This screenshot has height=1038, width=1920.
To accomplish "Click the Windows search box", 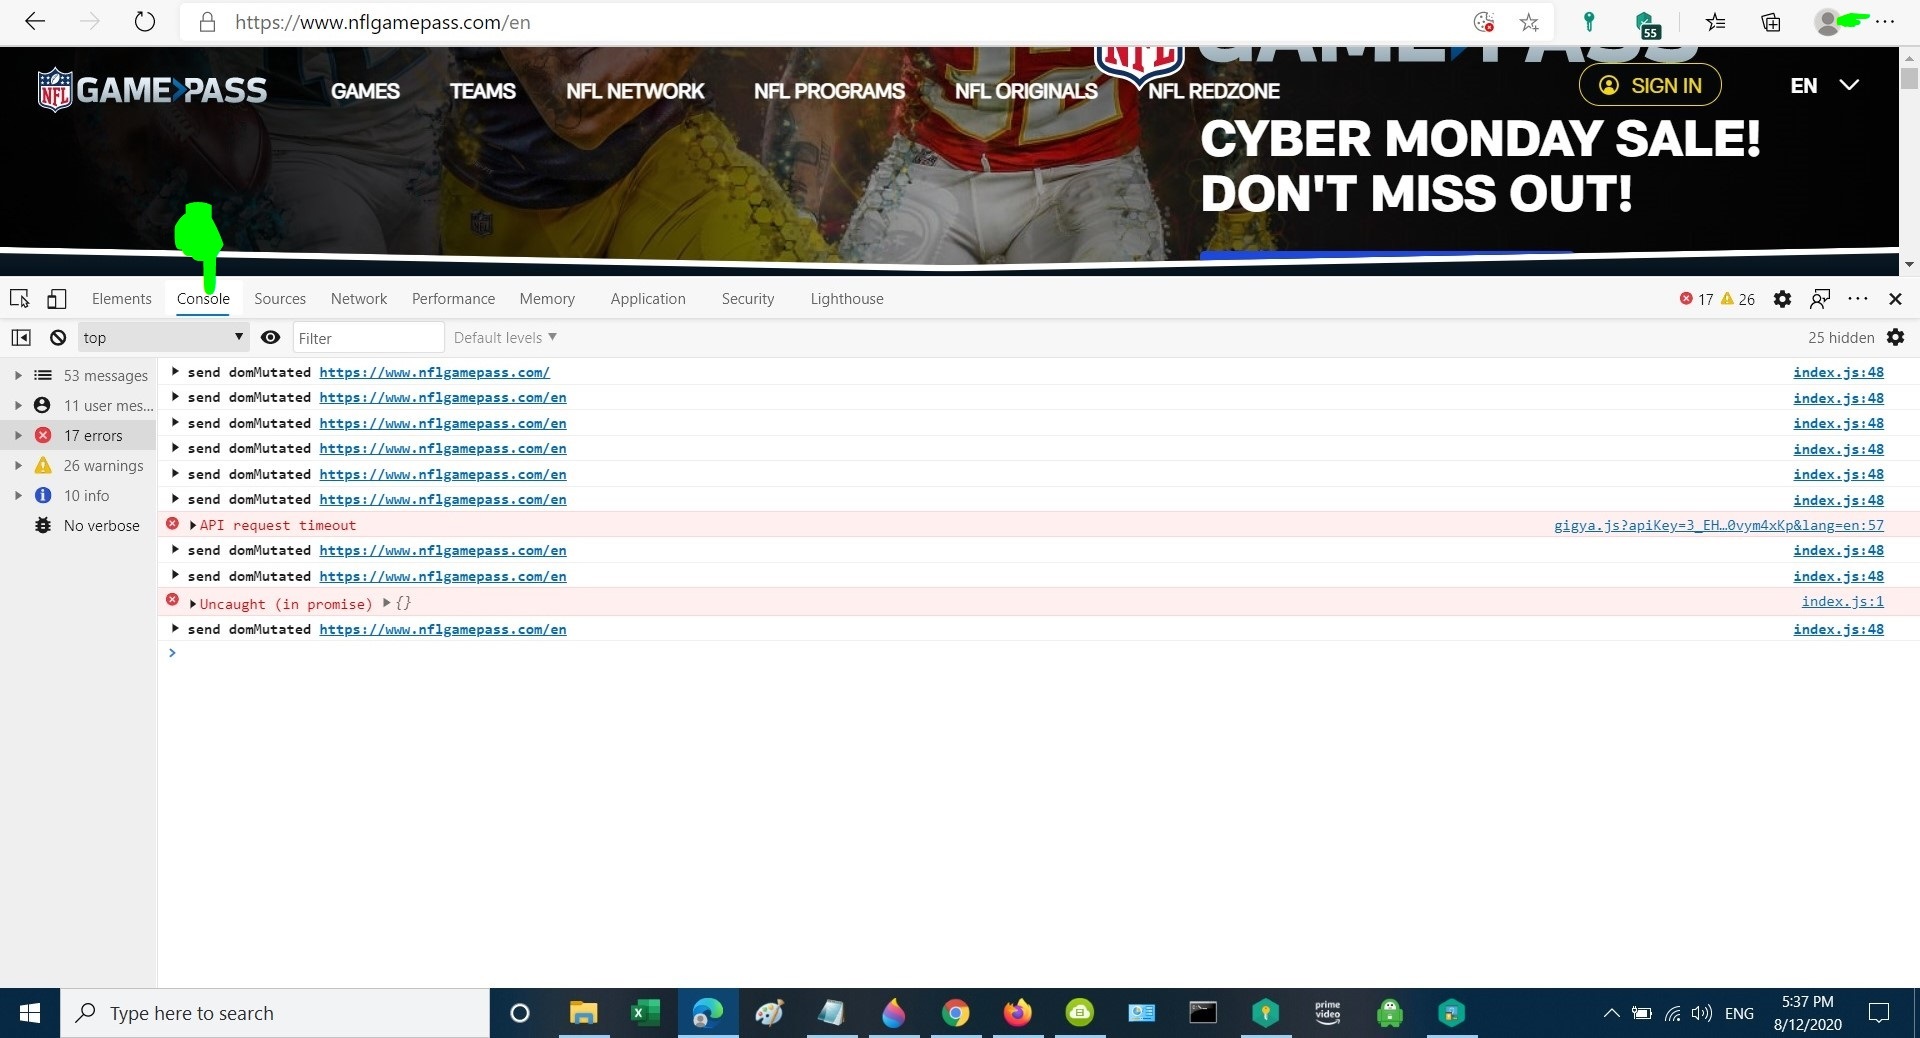I will 275,1013.
